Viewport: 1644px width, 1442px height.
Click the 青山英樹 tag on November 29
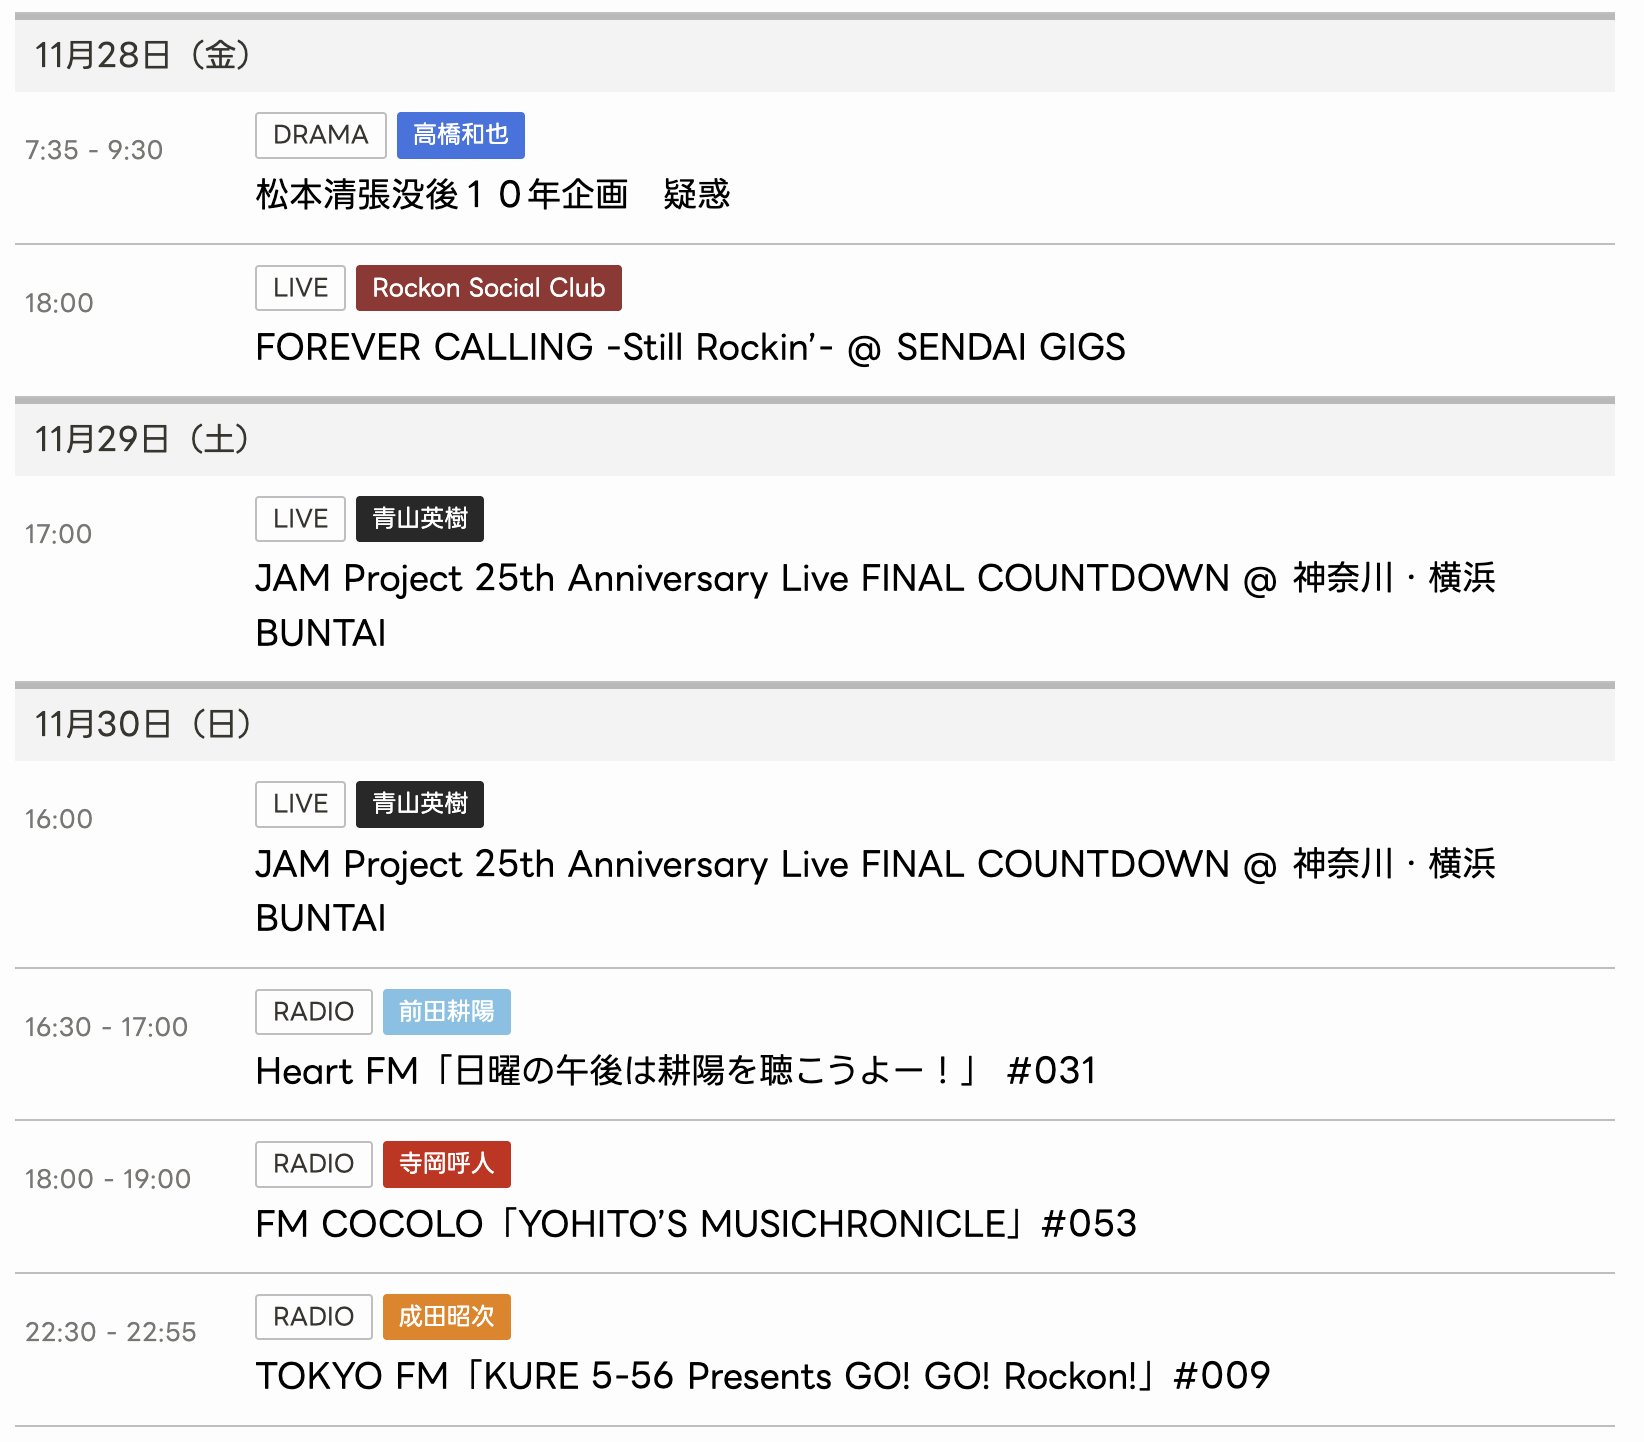(419, 519)
